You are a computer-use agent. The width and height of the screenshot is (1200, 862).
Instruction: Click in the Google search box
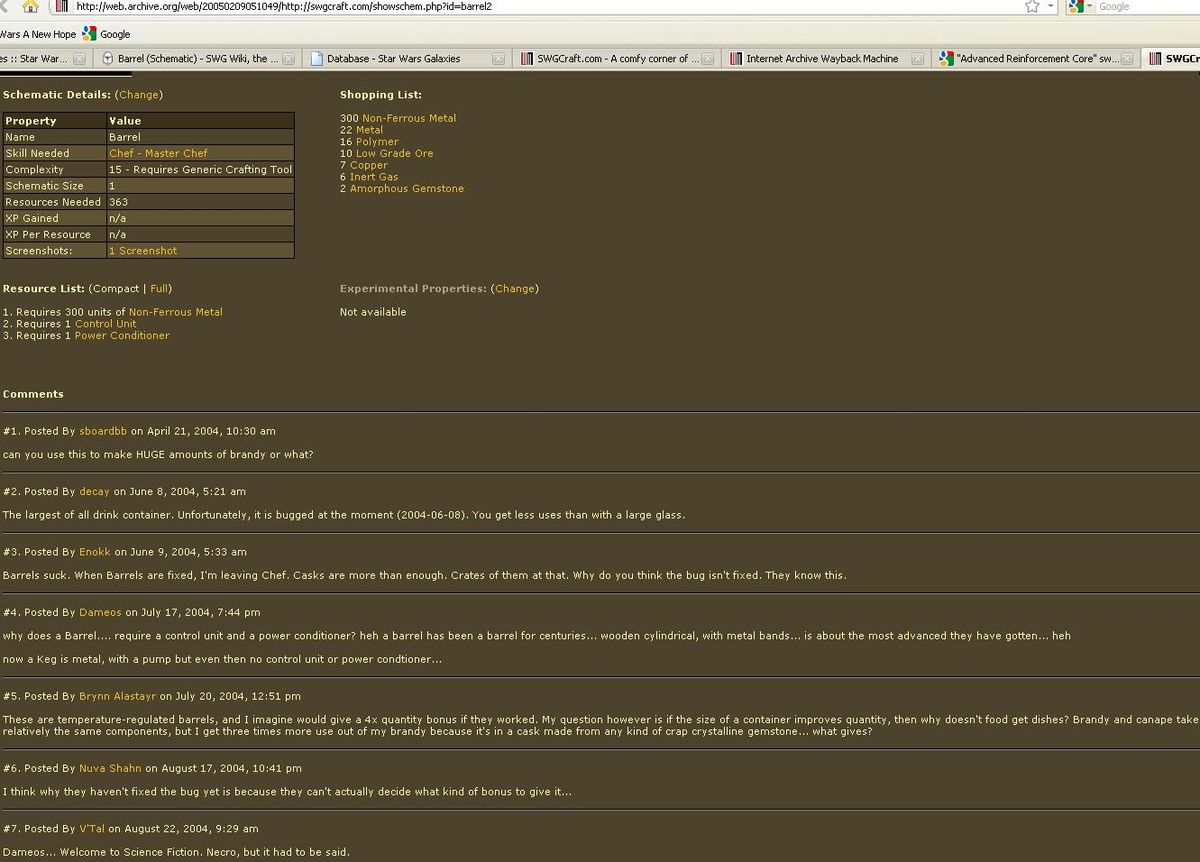tap(1145, 6)
